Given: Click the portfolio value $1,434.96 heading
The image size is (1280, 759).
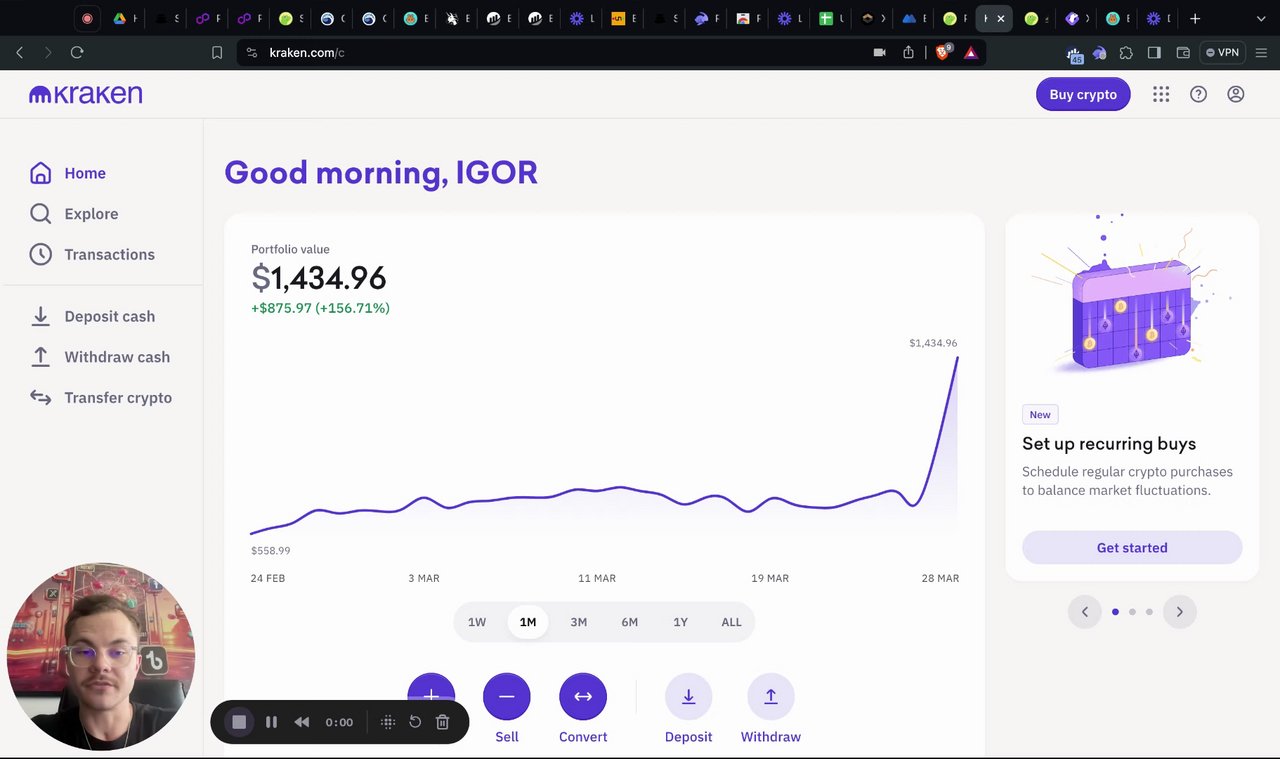Looking at the screenshot, I should coord(319,278).
